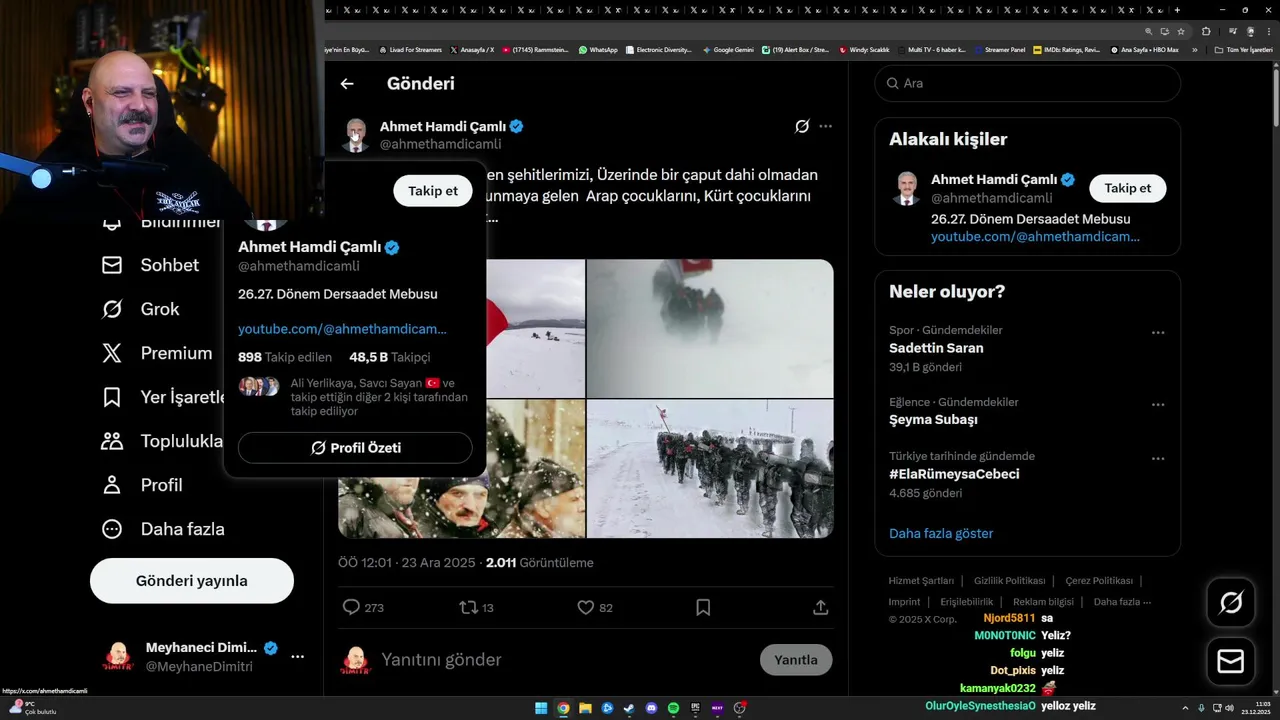This screenshot has width=1280, height=720.
Task: Click Daha fazla göster under Neler oluyor
Action: (x=941, y=533)
